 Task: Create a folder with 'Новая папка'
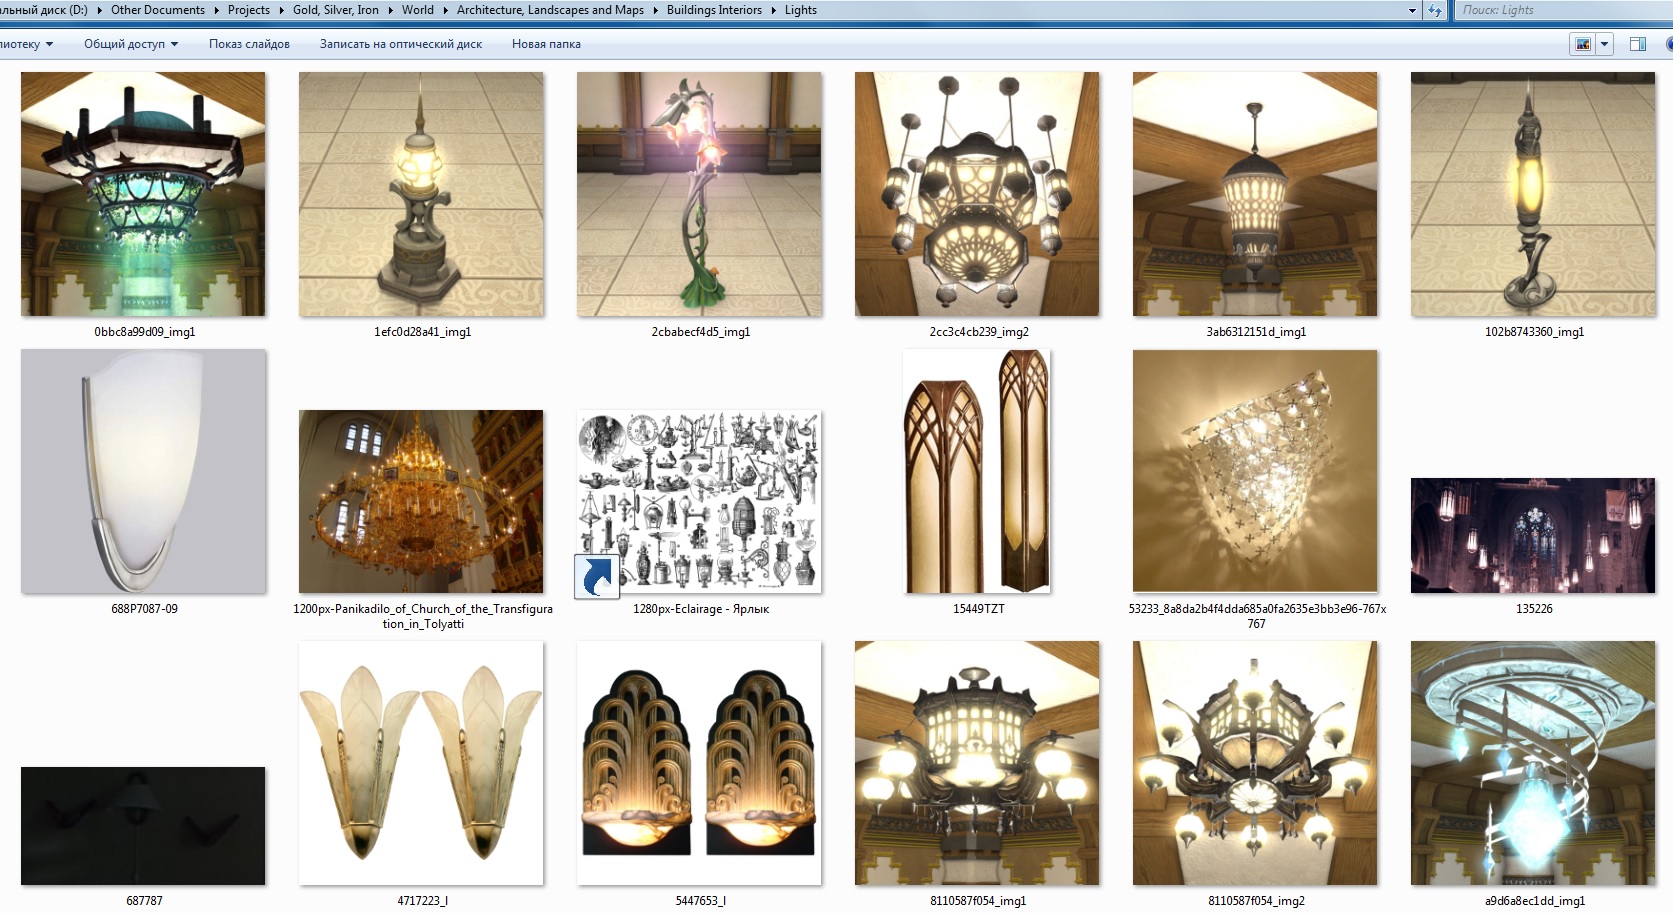pos(546,44)
